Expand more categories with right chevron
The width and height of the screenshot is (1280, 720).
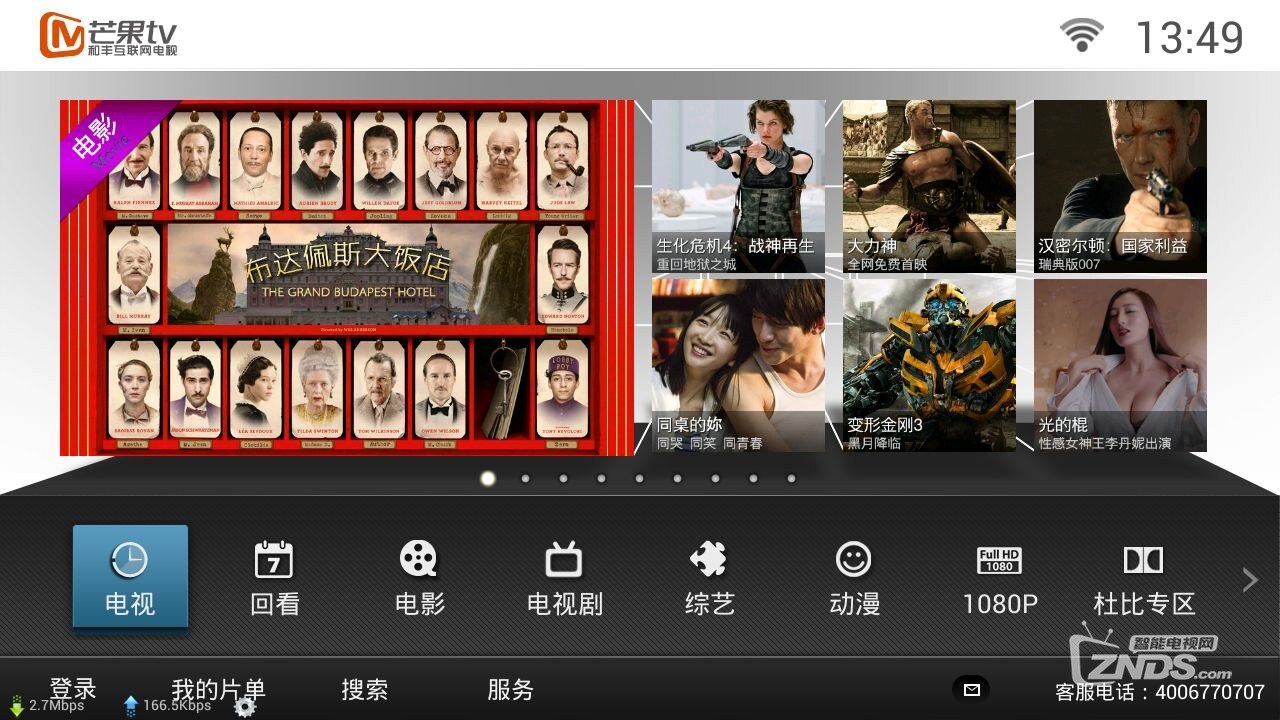[1249, 579]
